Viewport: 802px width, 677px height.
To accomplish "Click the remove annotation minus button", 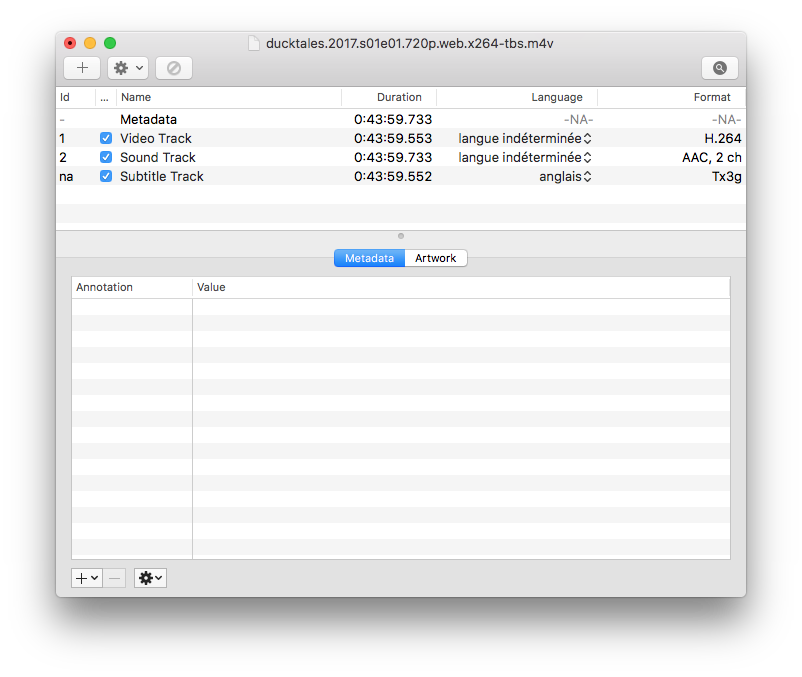I will click(x=115, y=578).
